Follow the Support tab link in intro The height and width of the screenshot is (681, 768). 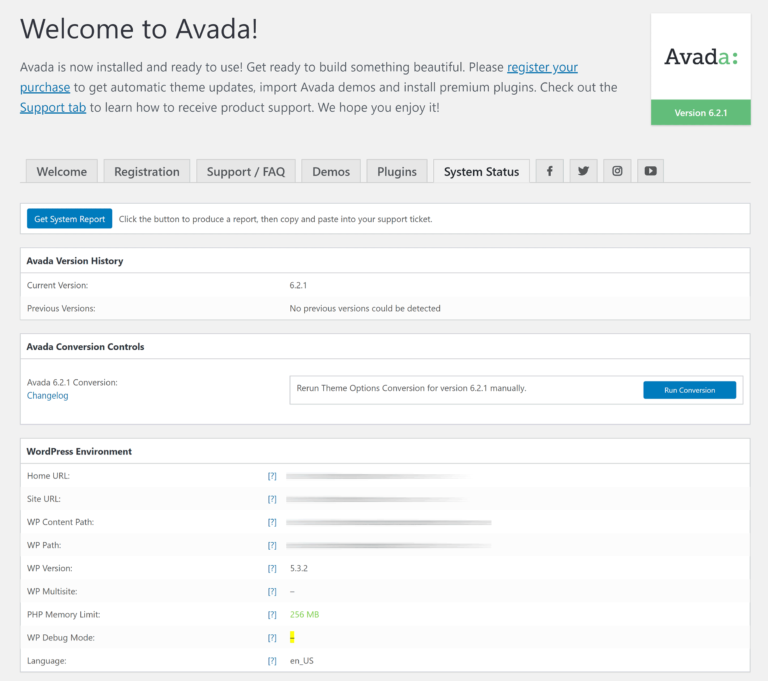[x=53, y=107]
